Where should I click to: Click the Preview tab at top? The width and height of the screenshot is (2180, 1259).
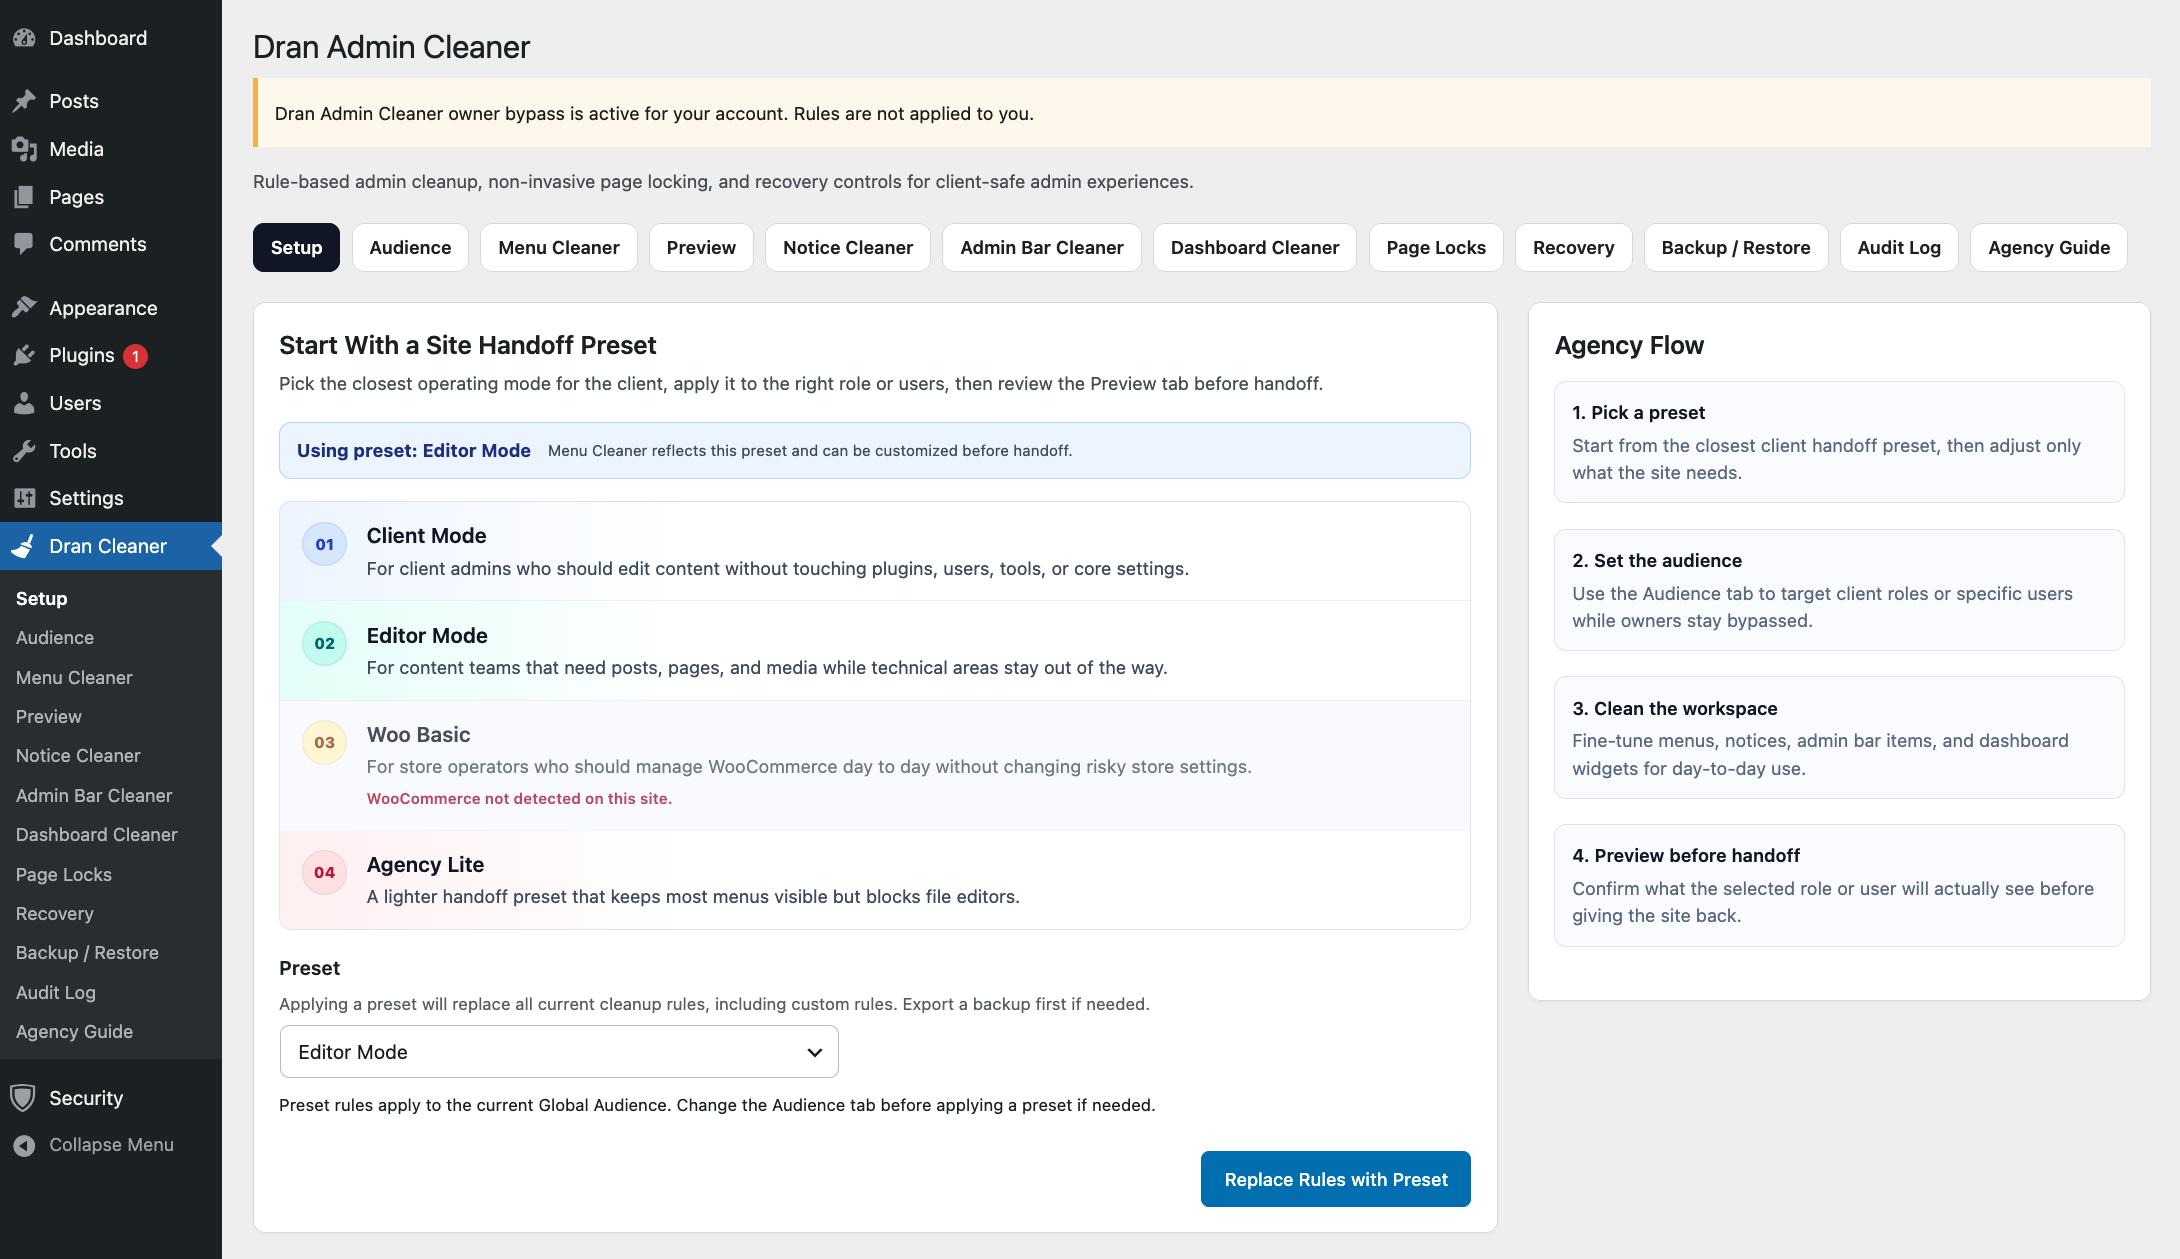click(701, 247)
